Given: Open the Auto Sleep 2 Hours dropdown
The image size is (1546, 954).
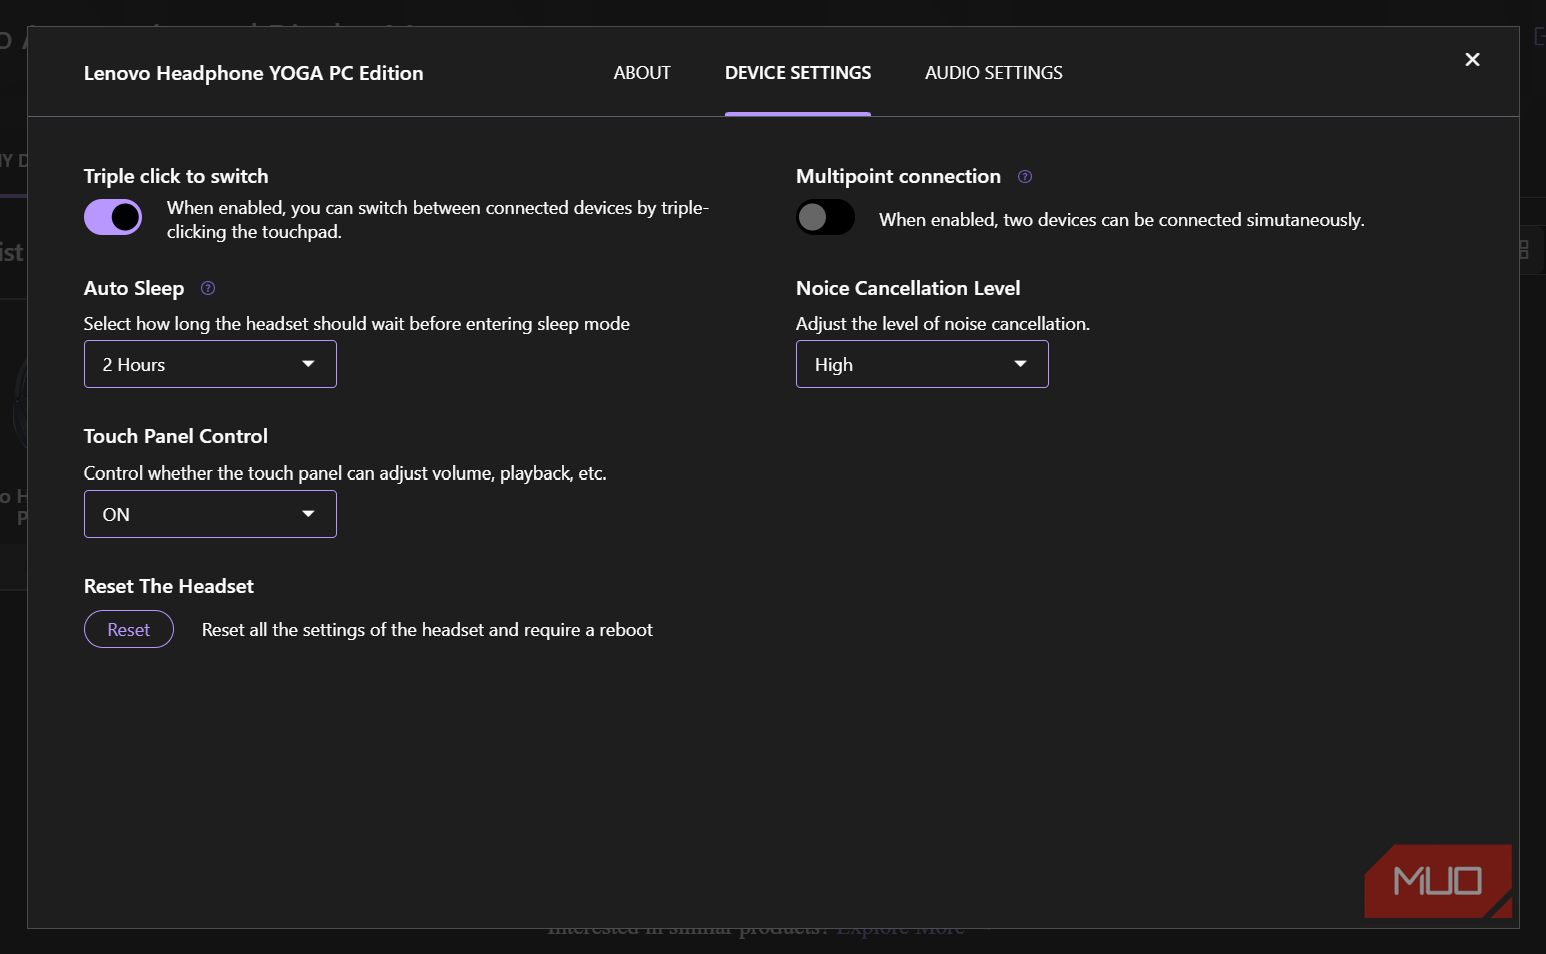Looking at the screenshot, I should pyautogui.click(x=210, y=364).
